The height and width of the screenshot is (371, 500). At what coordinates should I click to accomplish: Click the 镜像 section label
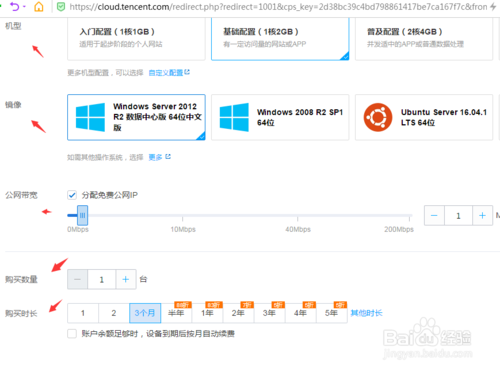click(x=13, y=105)
